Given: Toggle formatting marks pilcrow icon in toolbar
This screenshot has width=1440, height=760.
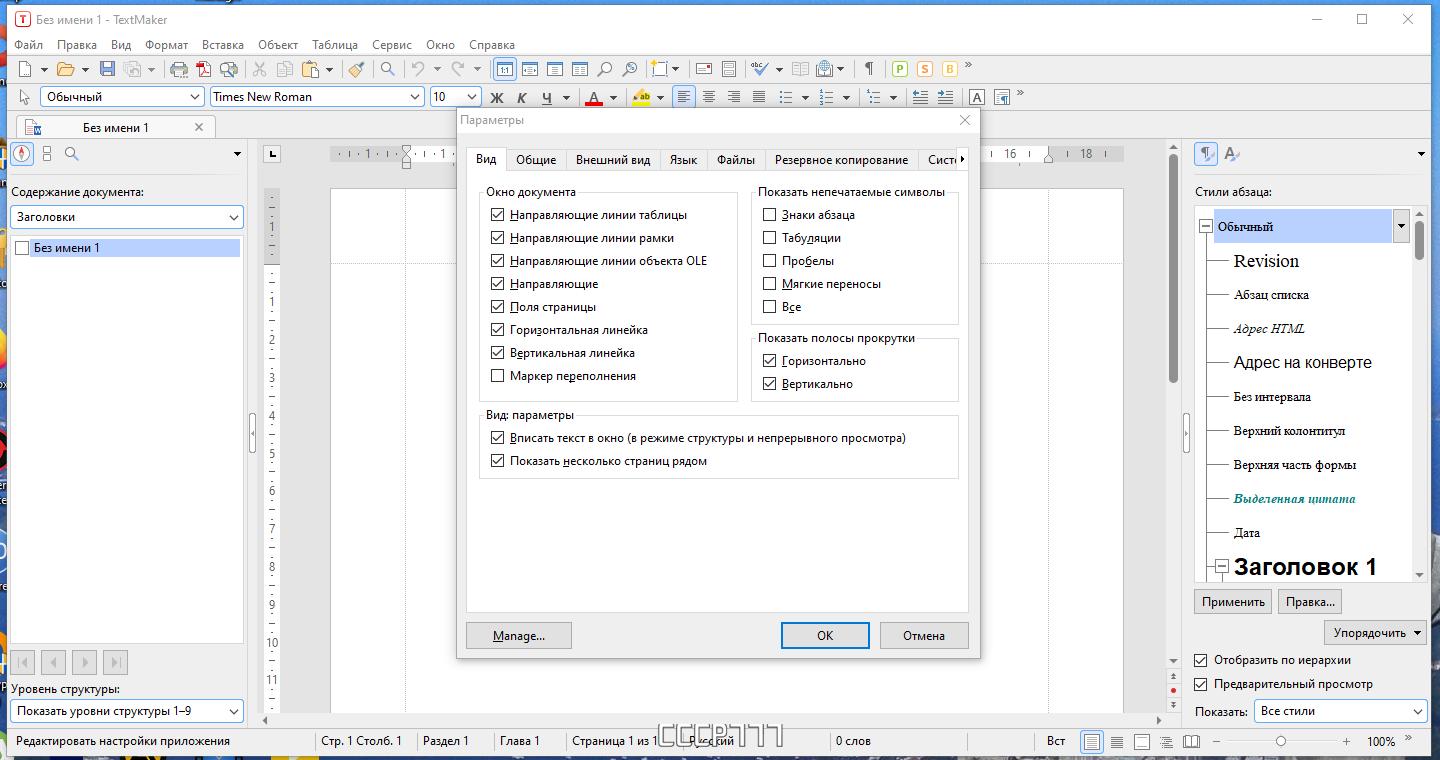Looking at the screenshot, I should 869,69.
